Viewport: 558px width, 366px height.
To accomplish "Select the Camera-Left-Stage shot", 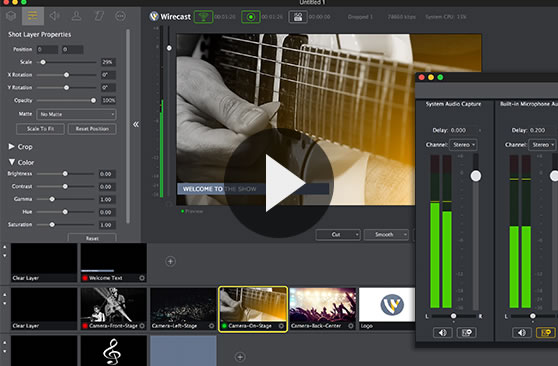I will (183, 309).
